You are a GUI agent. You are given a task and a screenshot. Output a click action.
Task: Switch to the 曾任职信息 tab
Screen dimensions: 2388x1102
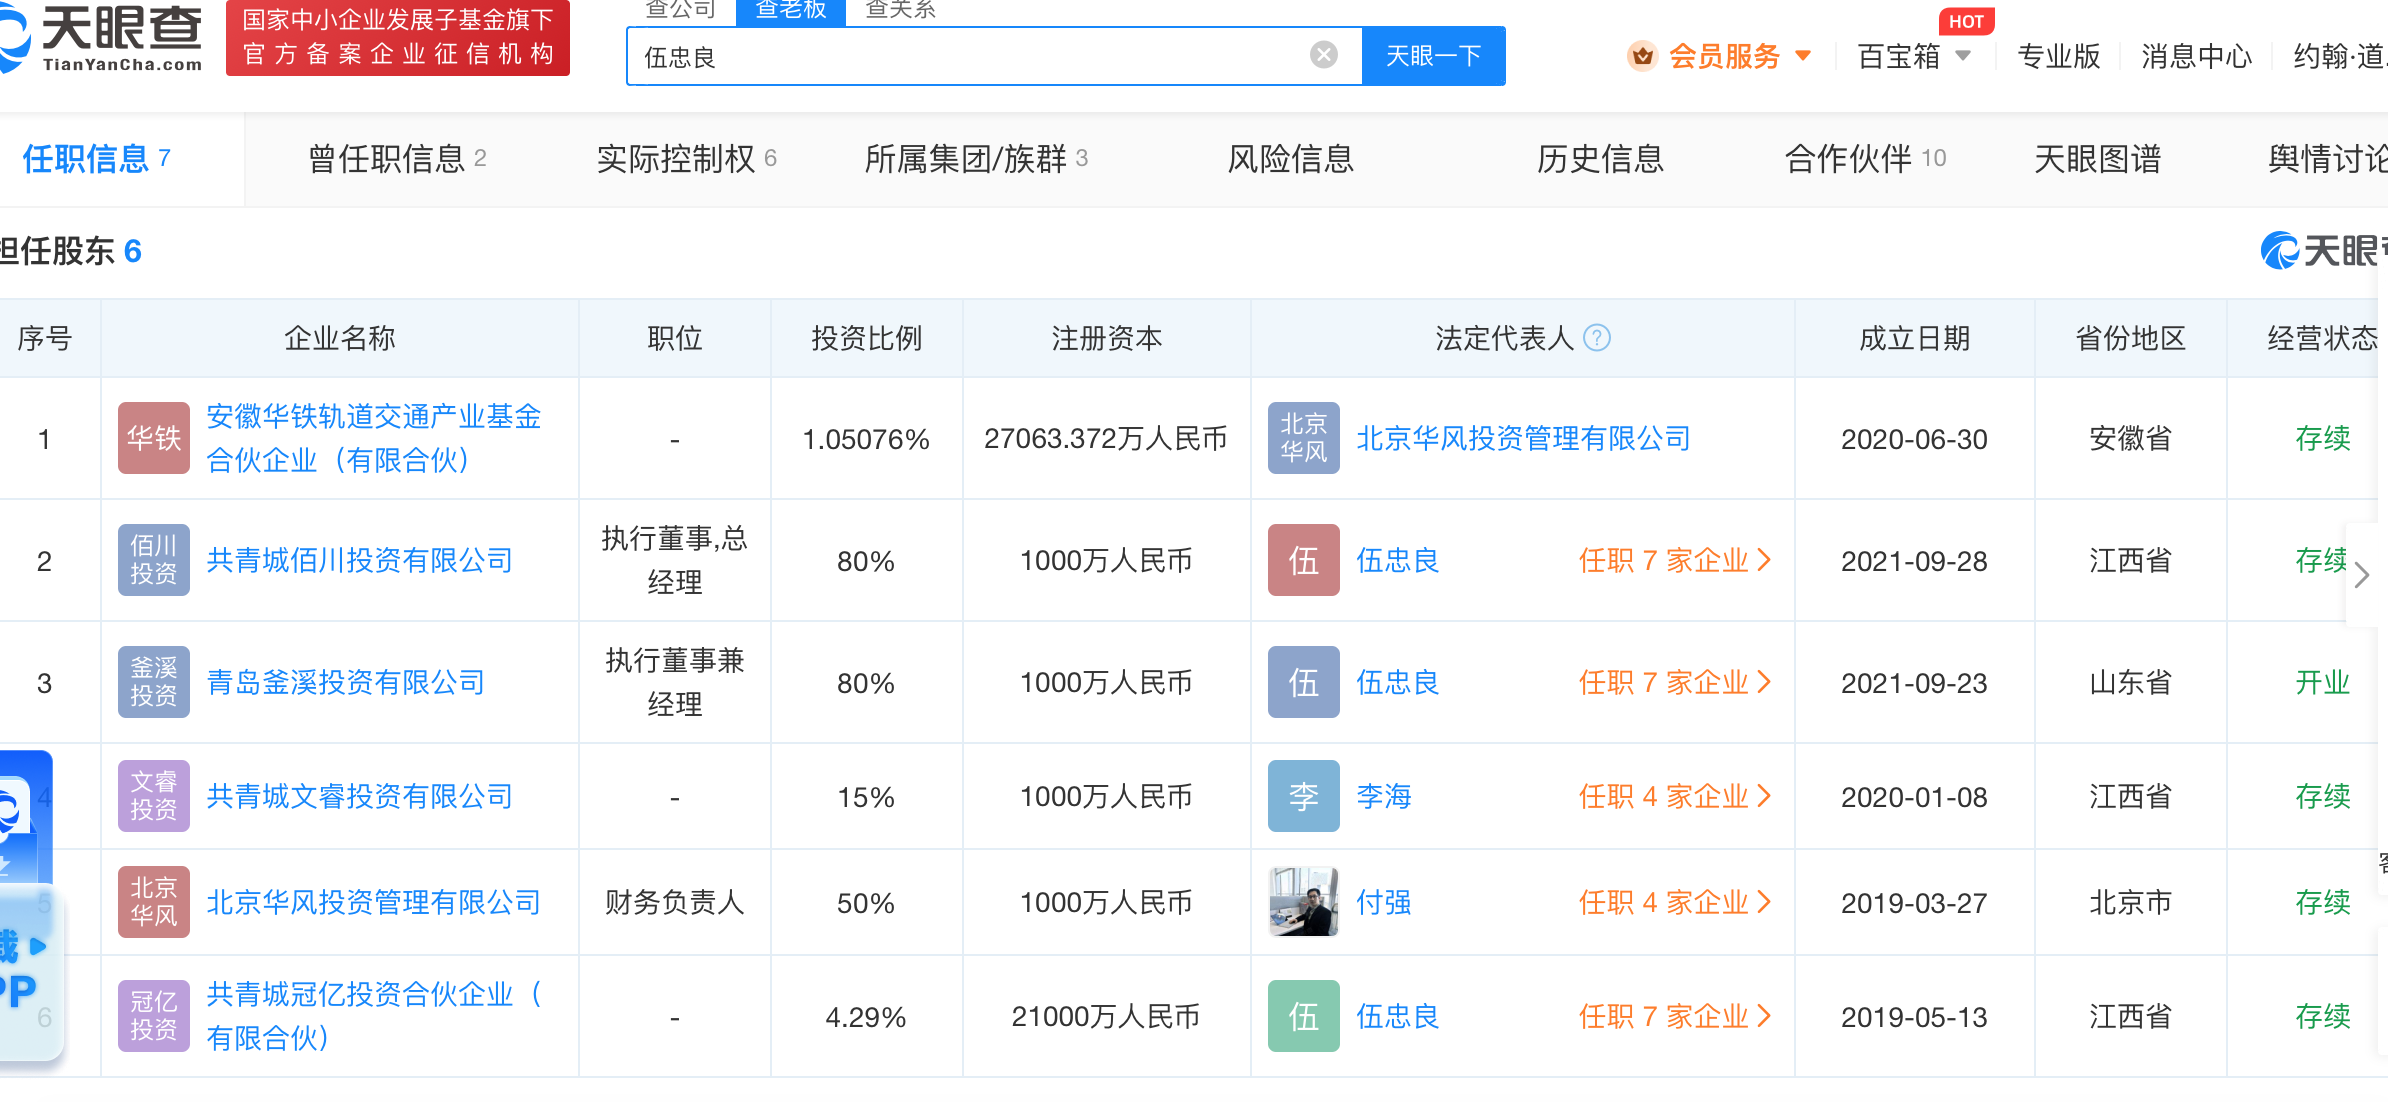pyautogui.click(x=396, y=158)
